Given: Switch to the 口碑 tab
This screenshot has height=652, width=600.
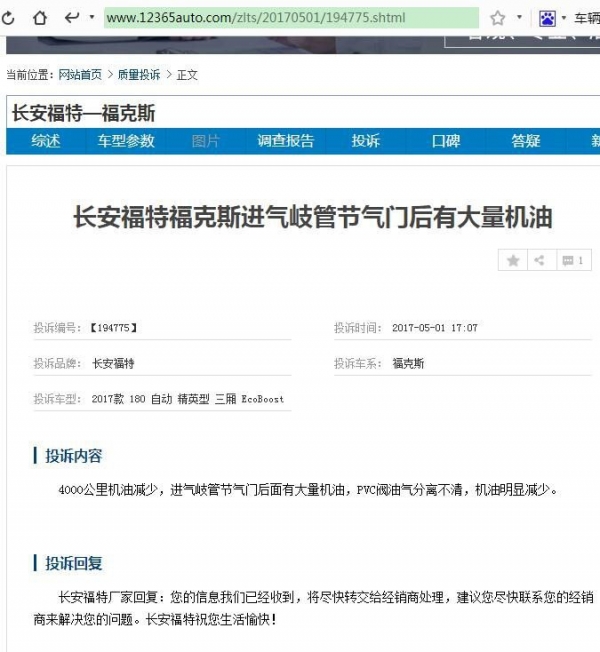Looking at the screenshot, I should (446, 141).
